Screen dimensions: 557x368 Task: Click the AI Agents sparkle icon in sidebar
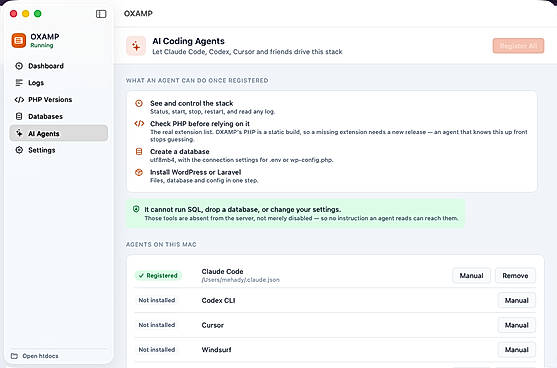(x=19, y=133)
